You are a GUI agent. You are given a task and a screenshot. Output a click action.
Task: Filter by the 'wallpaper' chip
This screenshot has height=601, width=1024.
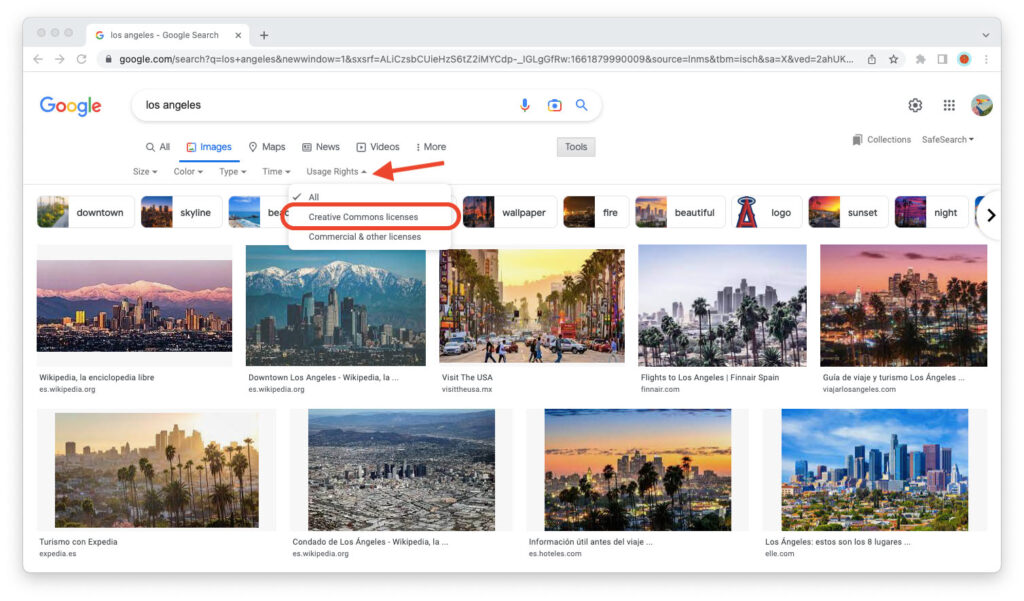(x=509, y=212)
